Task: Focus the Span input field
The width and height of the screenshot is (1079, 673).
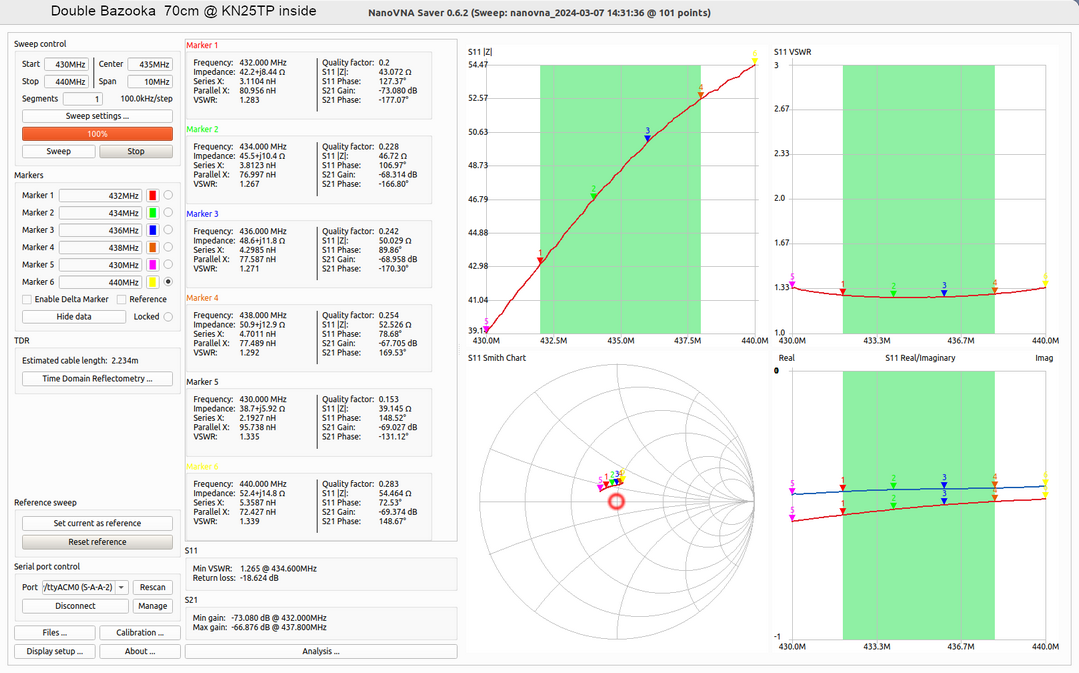Action: [x=150, y=82]
